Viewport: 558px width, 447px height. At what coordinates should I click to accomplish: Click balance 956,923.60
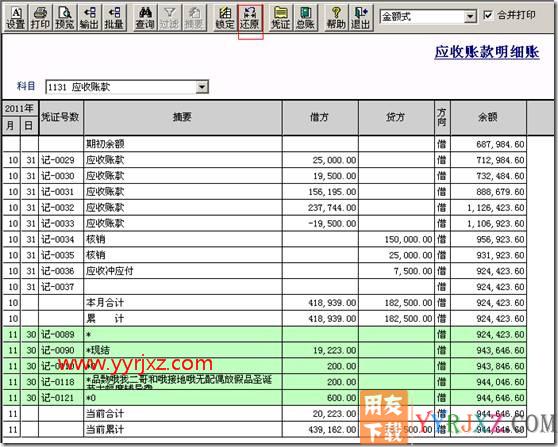(500, 240)
